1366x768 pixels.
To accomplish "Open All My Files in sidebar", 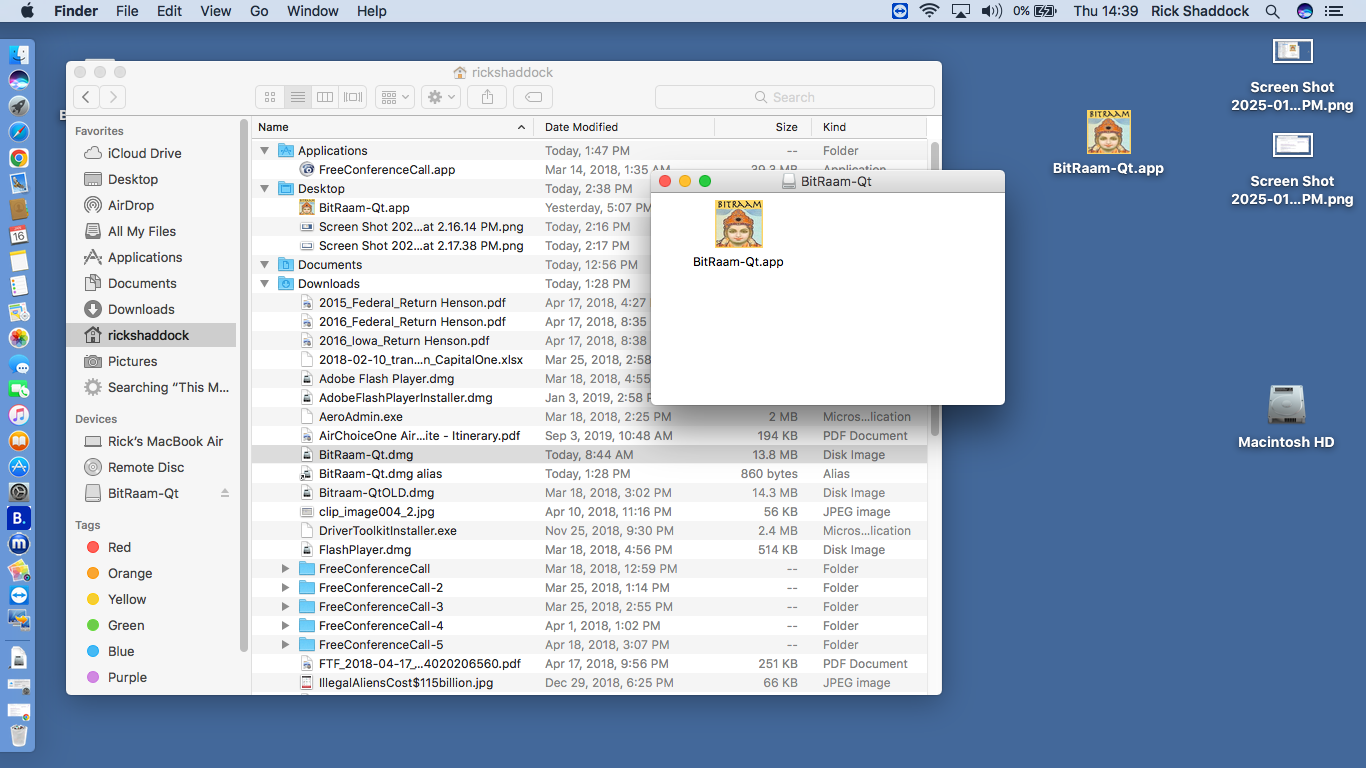I will 142,231.
